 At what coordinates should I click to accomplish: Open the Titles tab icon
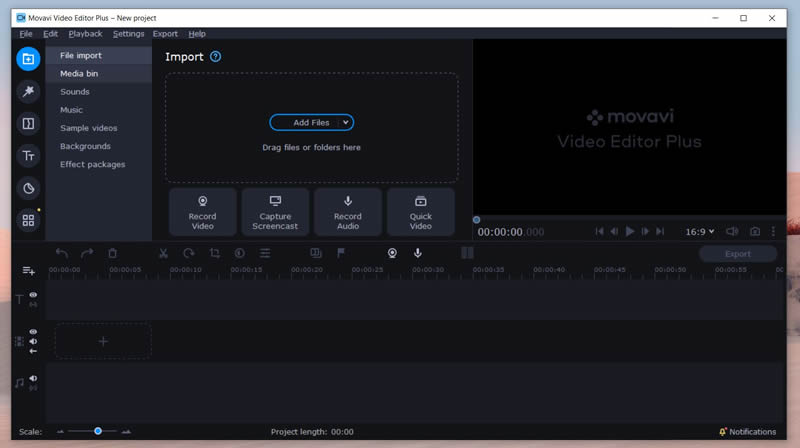[28, 156]
